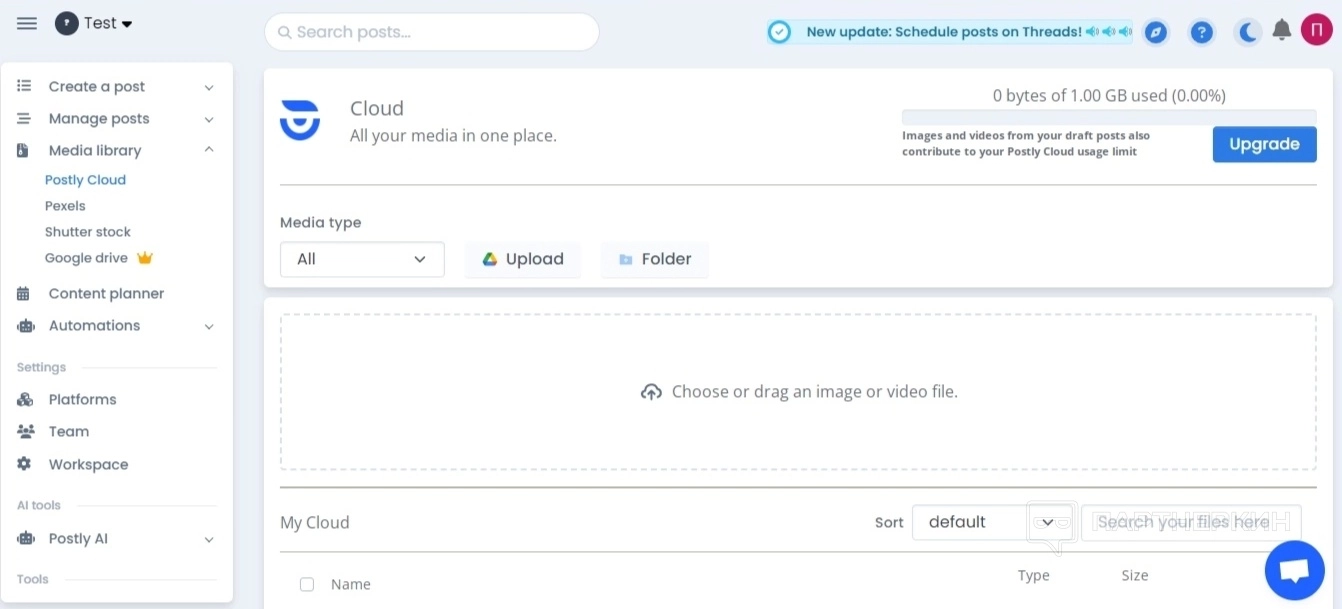Click the storage usage progress bar
Screen dimensions: 1342x609
[x=1109, y=117]
